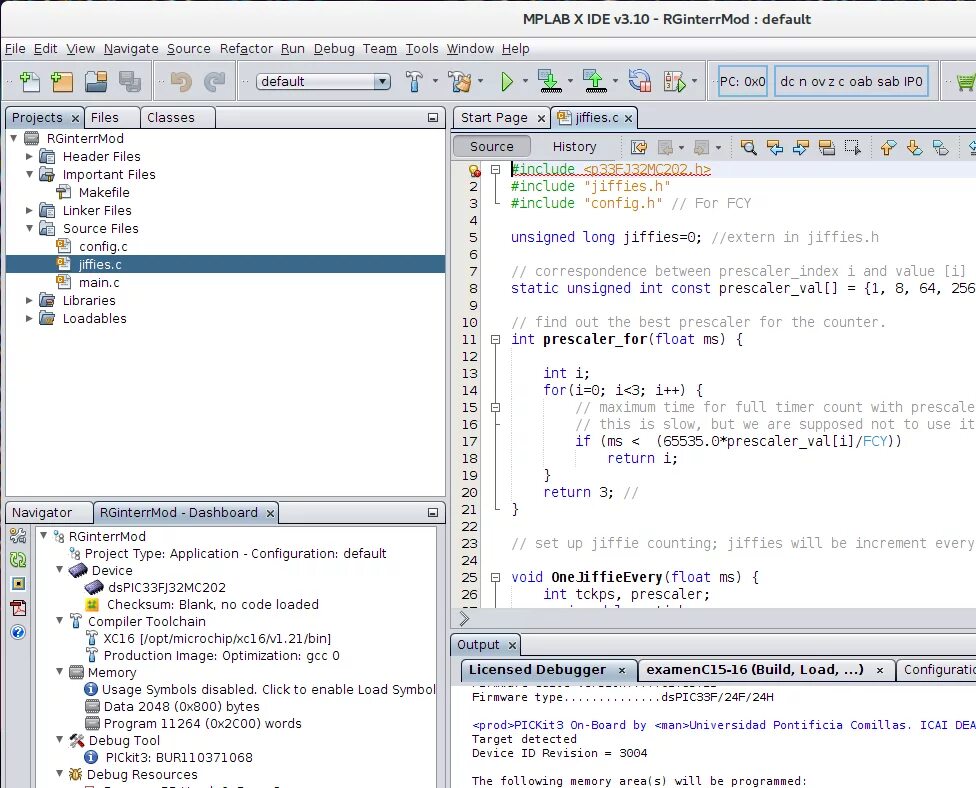Open the Refactor menu
This screenshot has width=976, height=788.
(246, 49)
